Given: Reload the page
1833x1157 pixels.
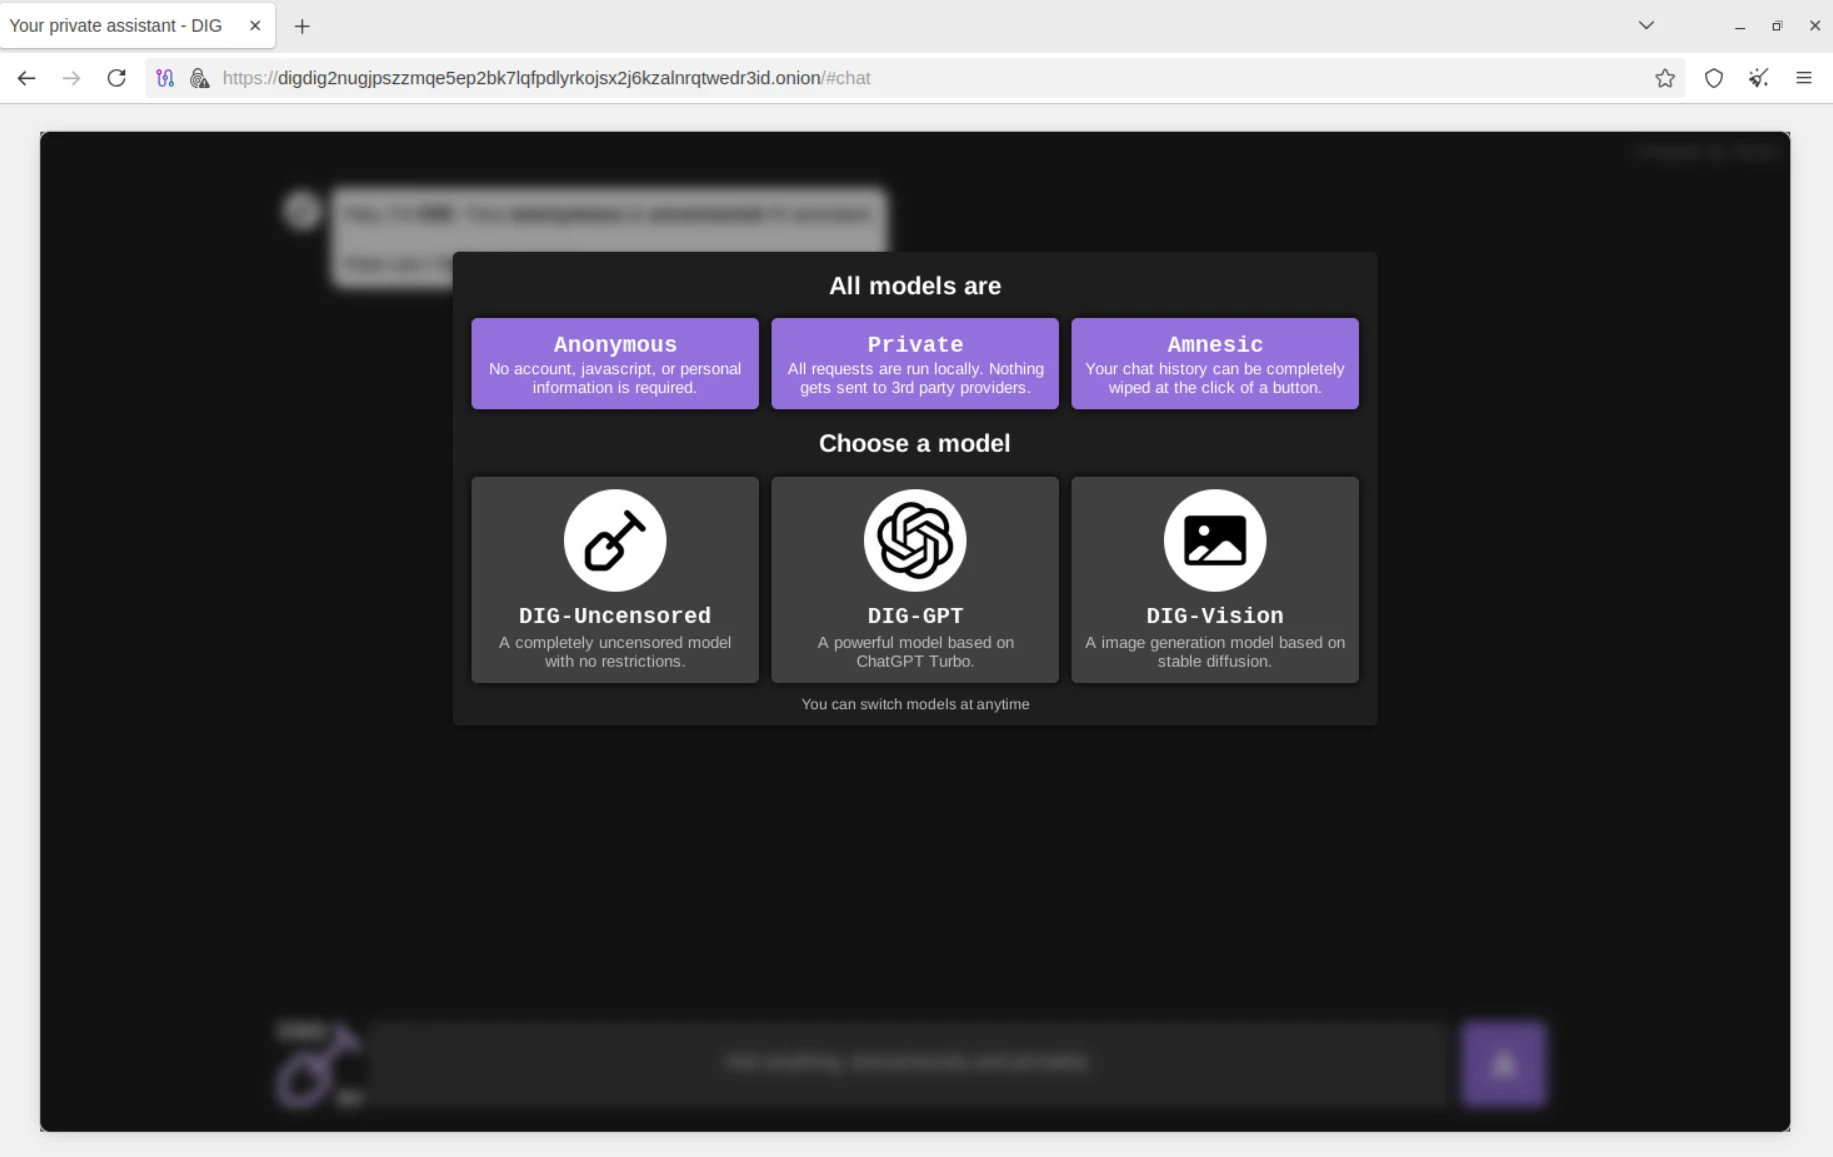Looking at the screenshot, I should pos(116,78).
